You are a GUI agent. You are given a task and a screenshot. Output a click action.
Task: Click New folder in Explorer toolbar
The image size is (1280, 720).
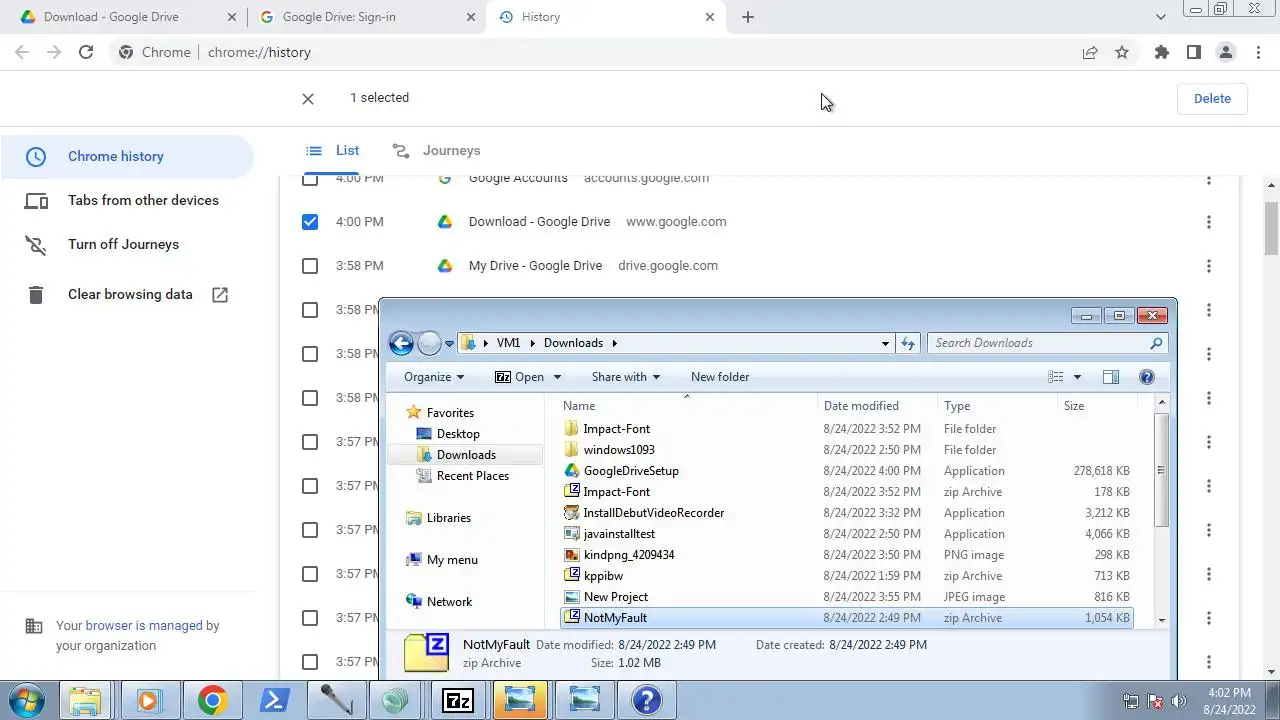720,377
